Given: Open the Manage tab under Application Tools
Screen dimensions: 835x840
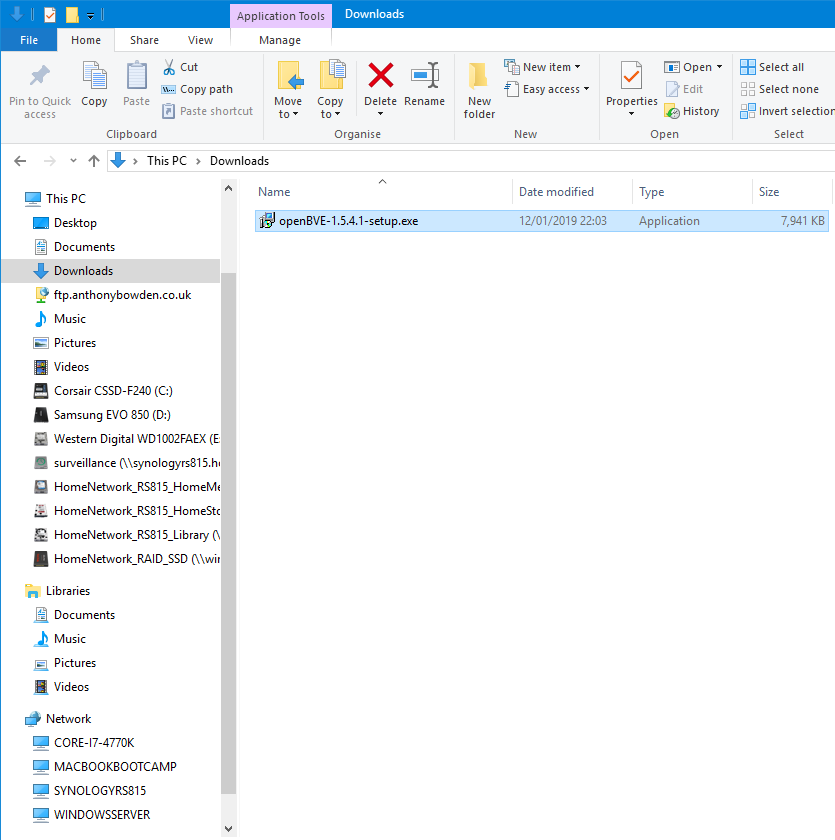Looking at the screenshot, I should point(280,40).
